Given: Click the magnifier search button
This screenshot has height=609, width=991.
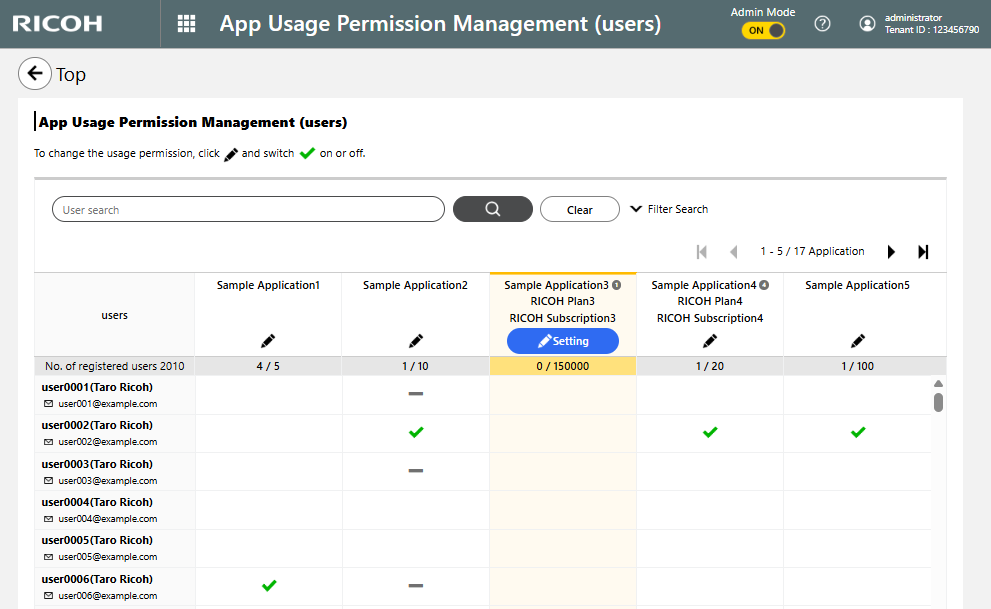Looking at the screenshot, I should (492, 209).
